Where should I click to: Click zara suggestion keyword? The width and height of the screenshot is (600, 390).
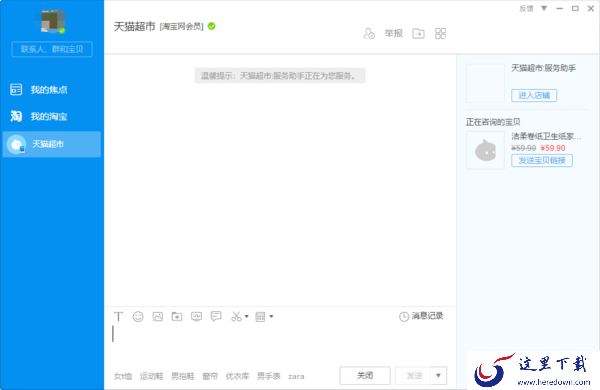coord(296,377)
